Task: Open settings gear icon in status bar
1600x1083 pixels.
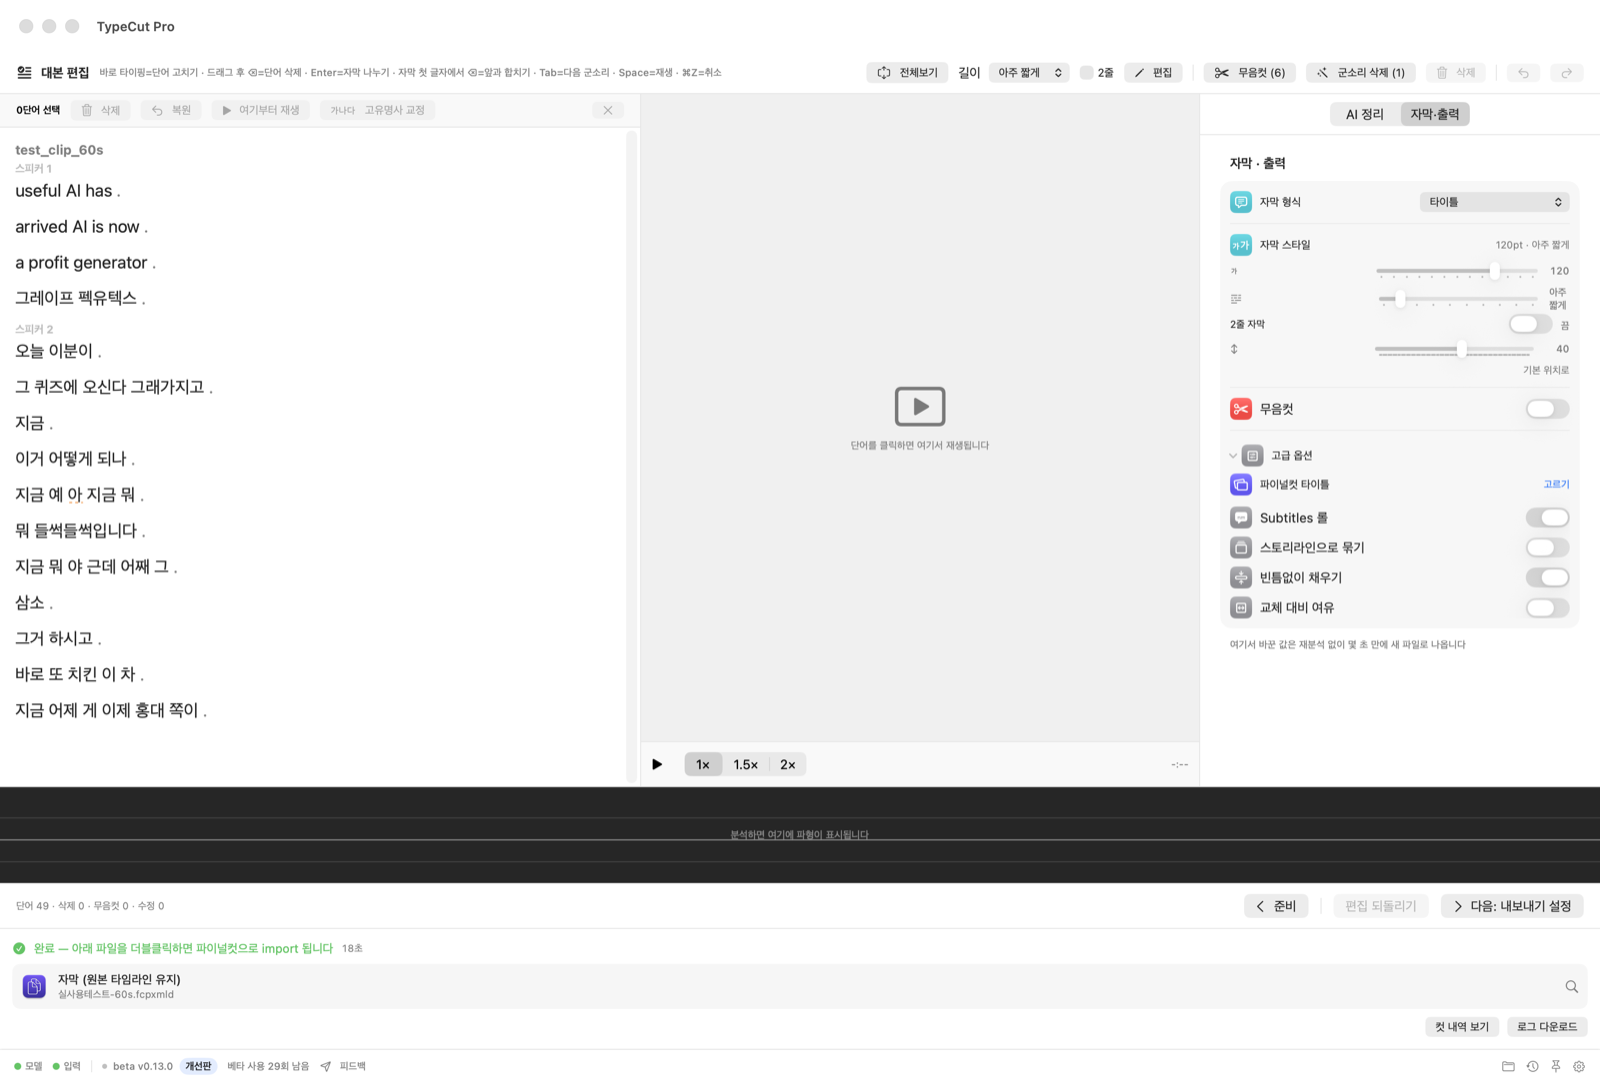Action: (x=1579, y=1066)
